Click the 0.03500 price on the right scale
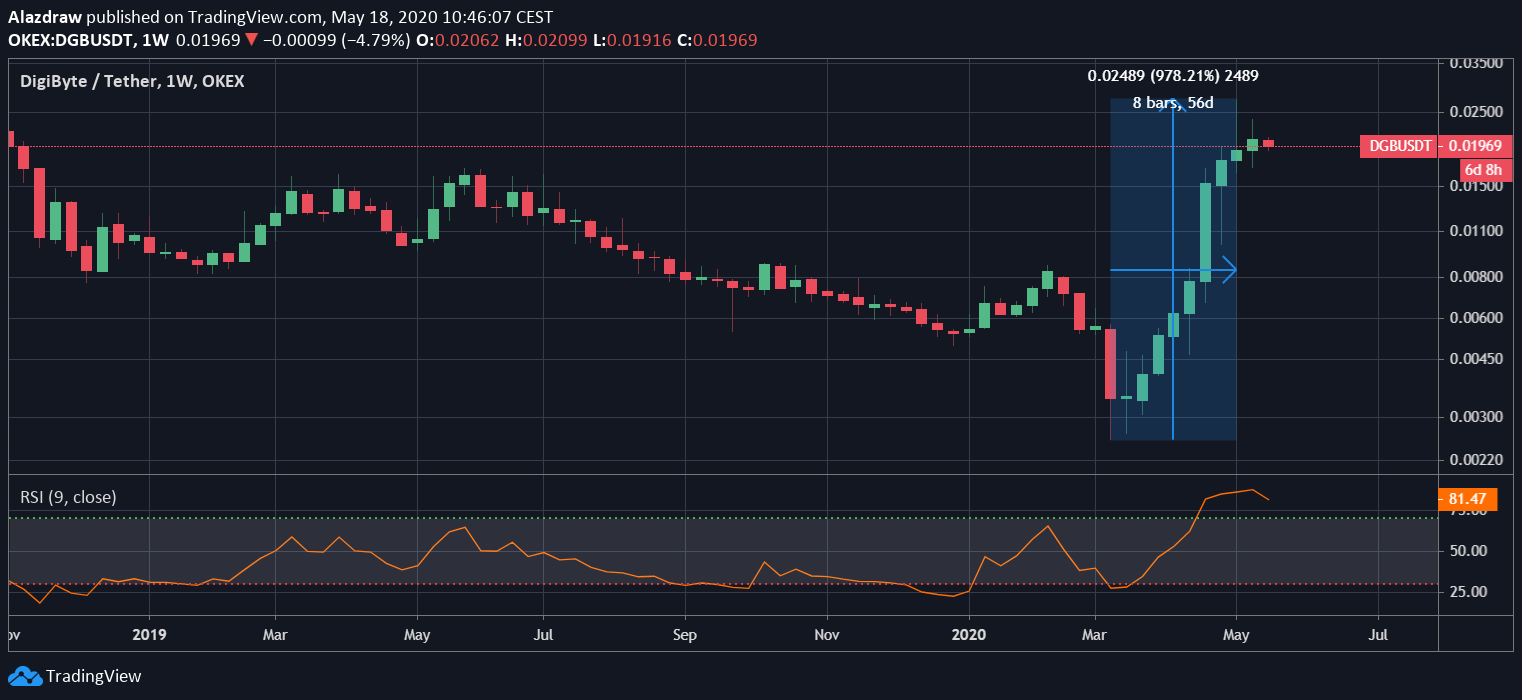 tap(1476, 61)
